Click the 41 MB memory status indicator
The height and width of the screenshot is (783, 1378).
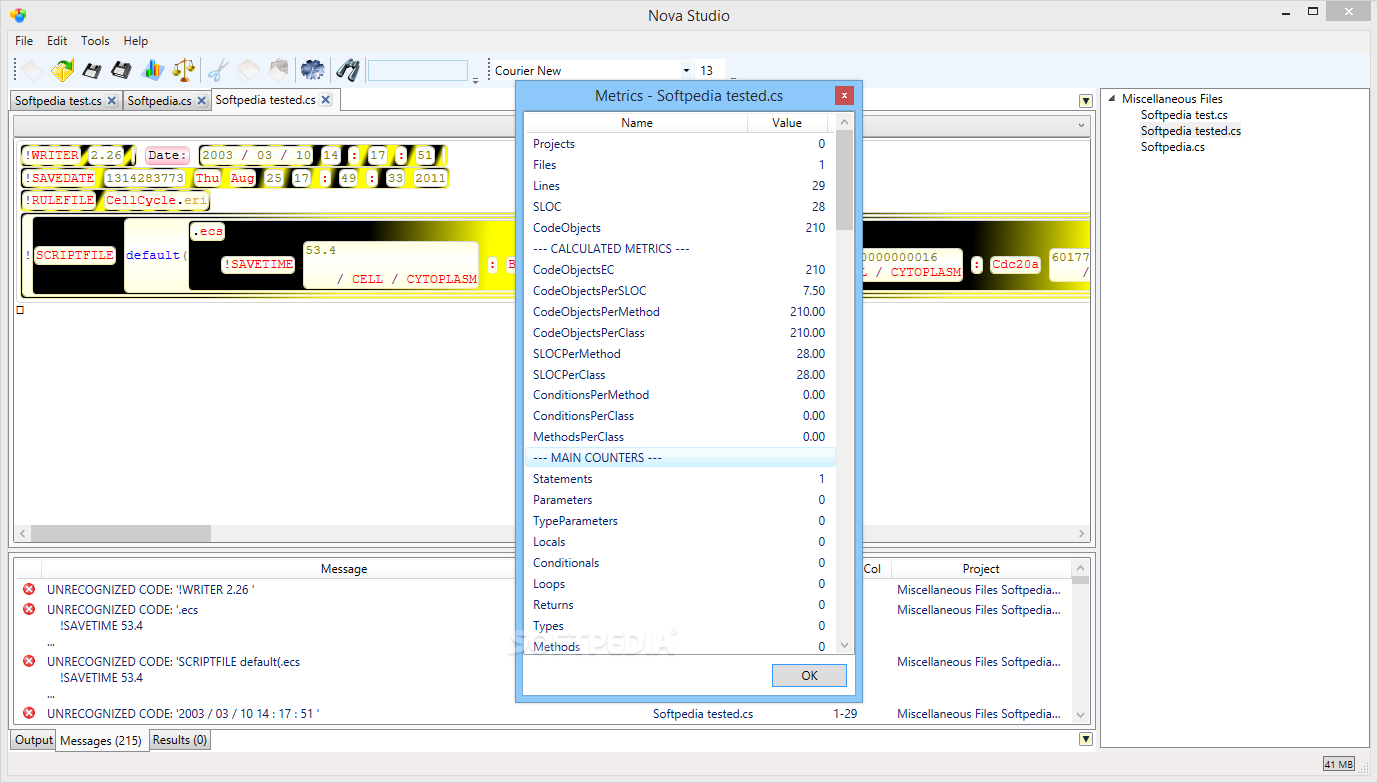tap(1339, 764)
